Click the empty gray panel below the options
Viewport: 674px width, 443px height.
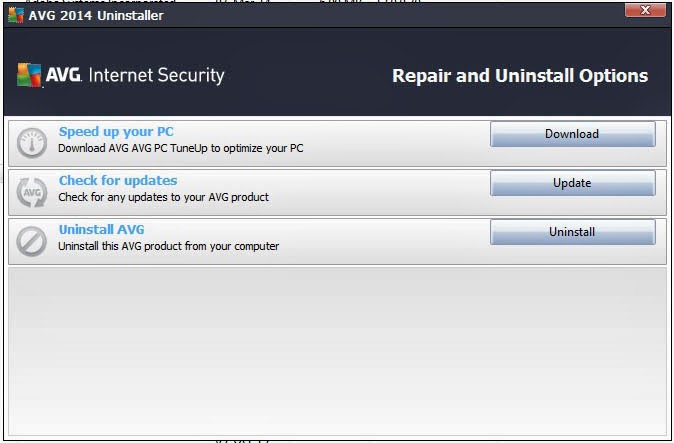coord(337,351)
